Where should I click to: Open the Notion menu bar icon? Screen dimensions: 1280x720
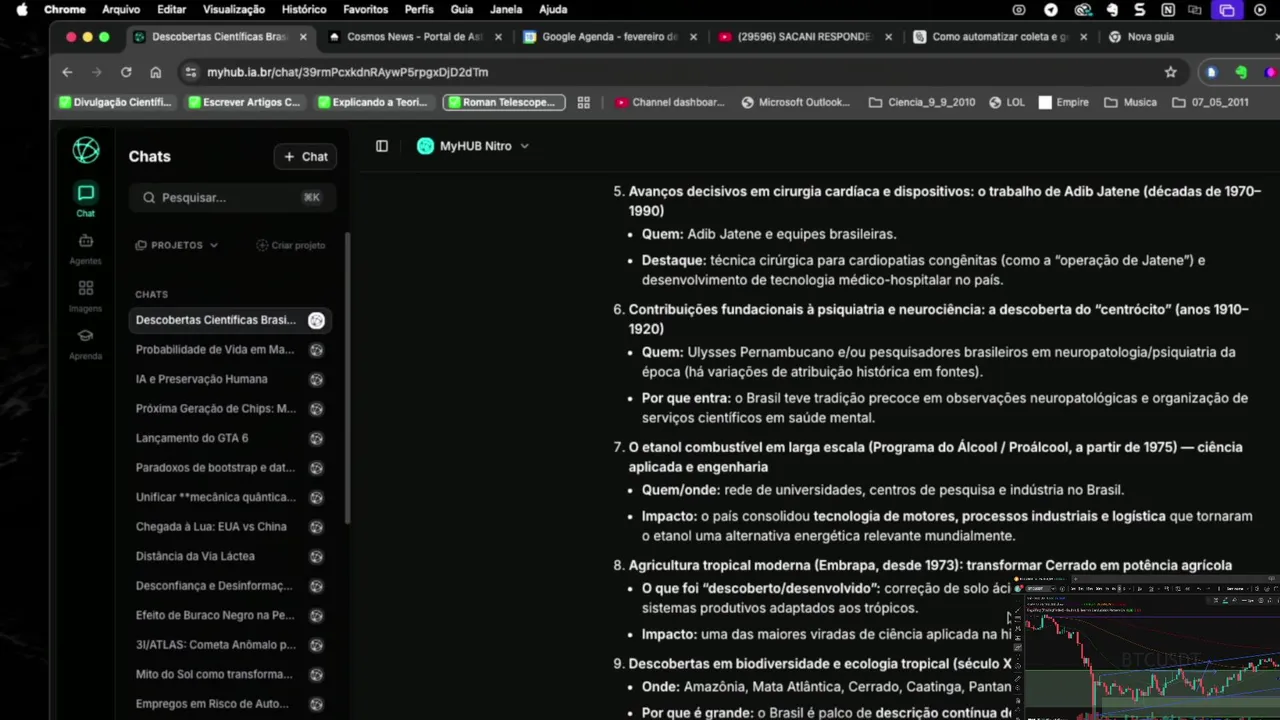(1168, 10)
